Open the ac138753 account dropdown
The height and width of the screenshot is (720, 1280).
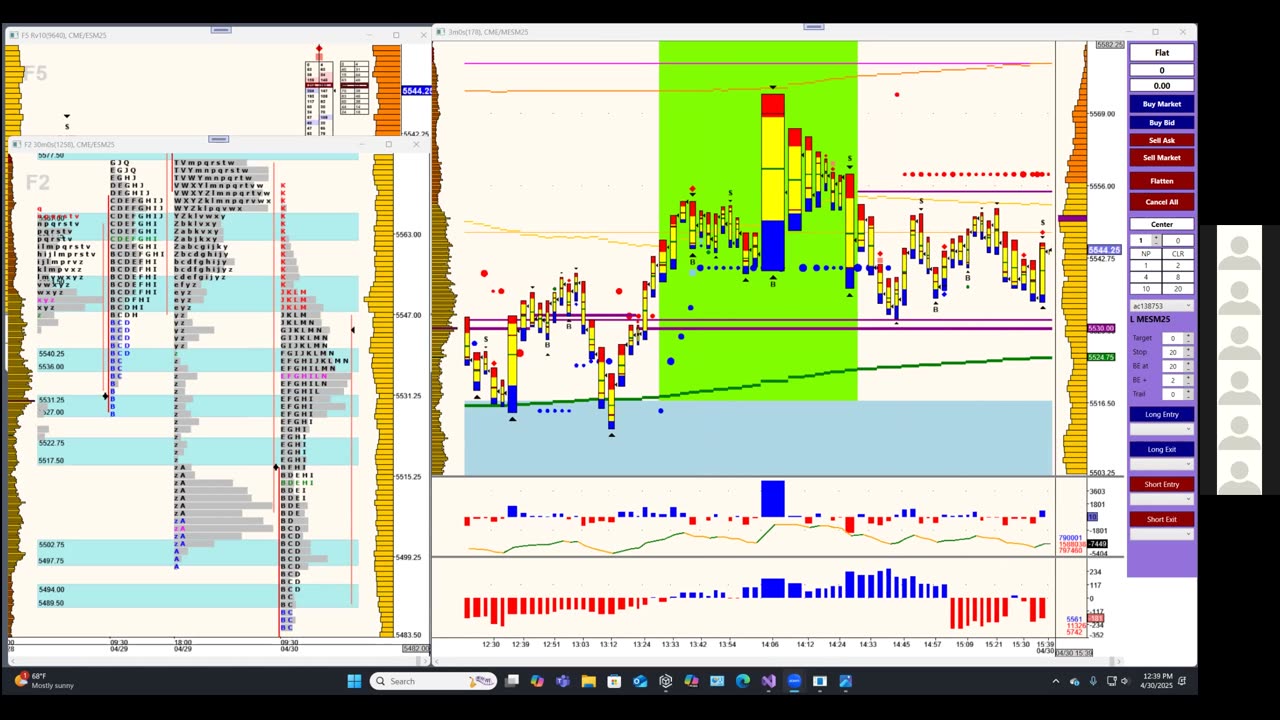[x=1161, y=306]
